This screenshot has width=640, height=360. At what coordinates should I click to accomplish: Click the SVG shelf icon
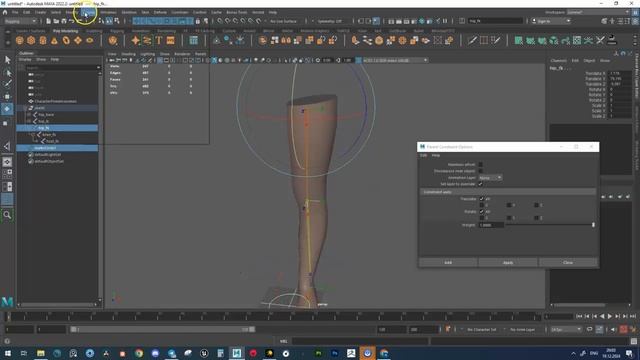click(171, 40)
